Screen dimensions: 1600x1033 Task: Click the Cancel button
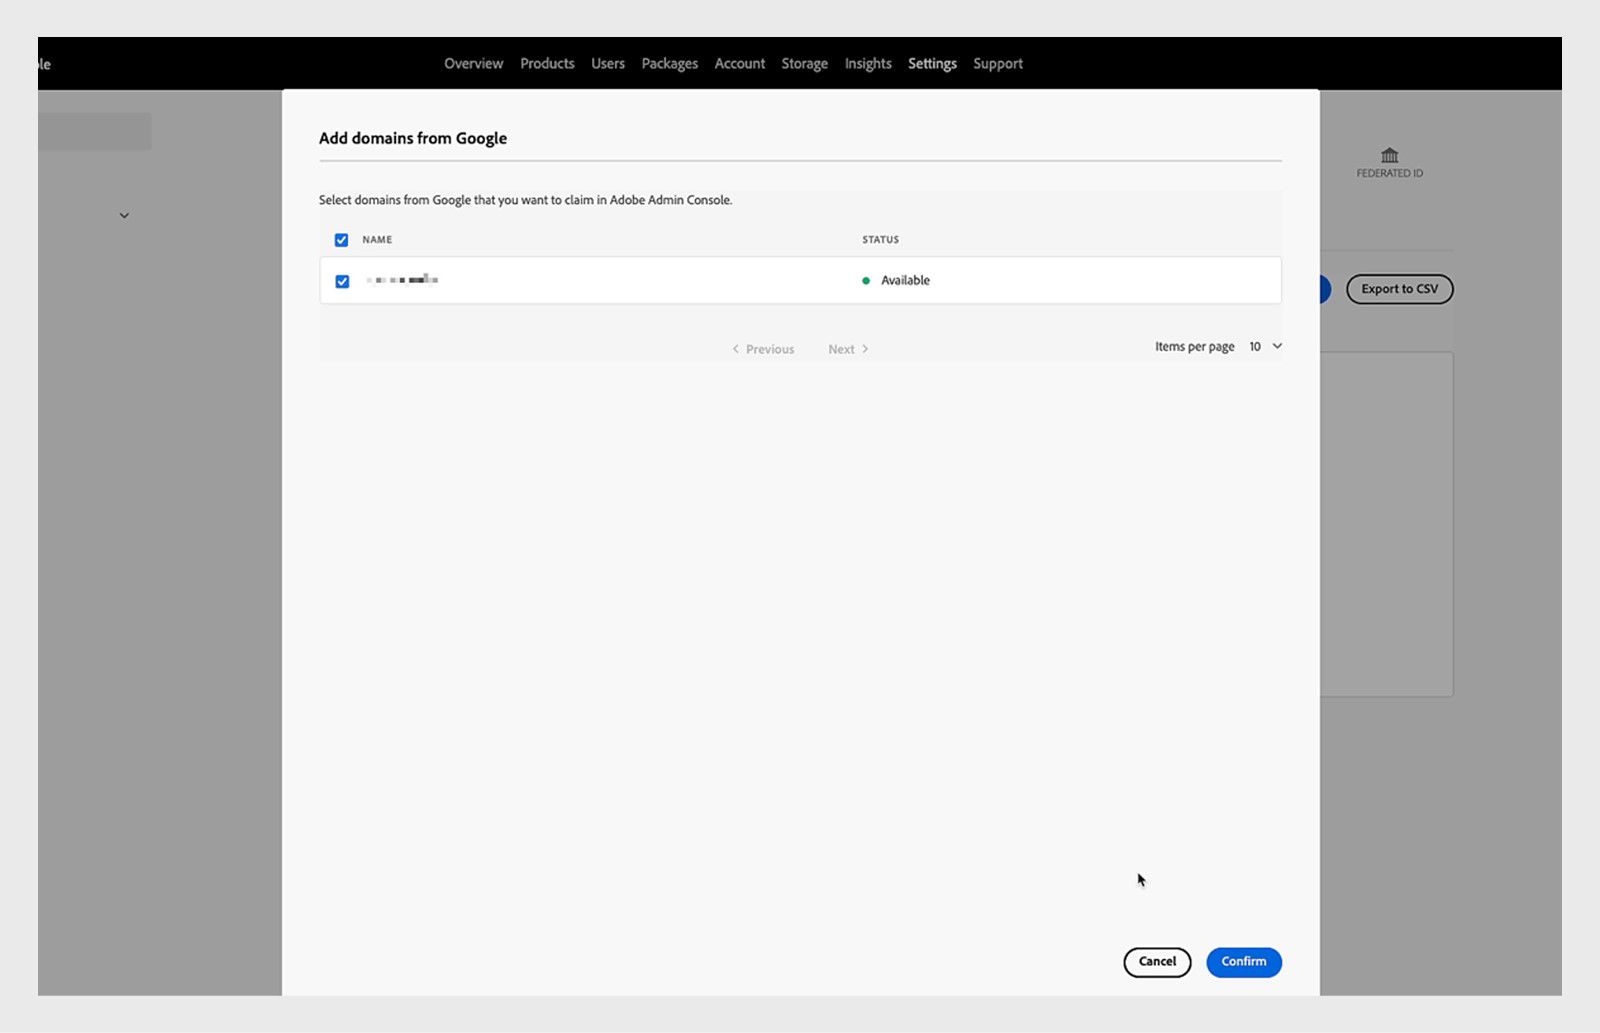(1157, 962)
